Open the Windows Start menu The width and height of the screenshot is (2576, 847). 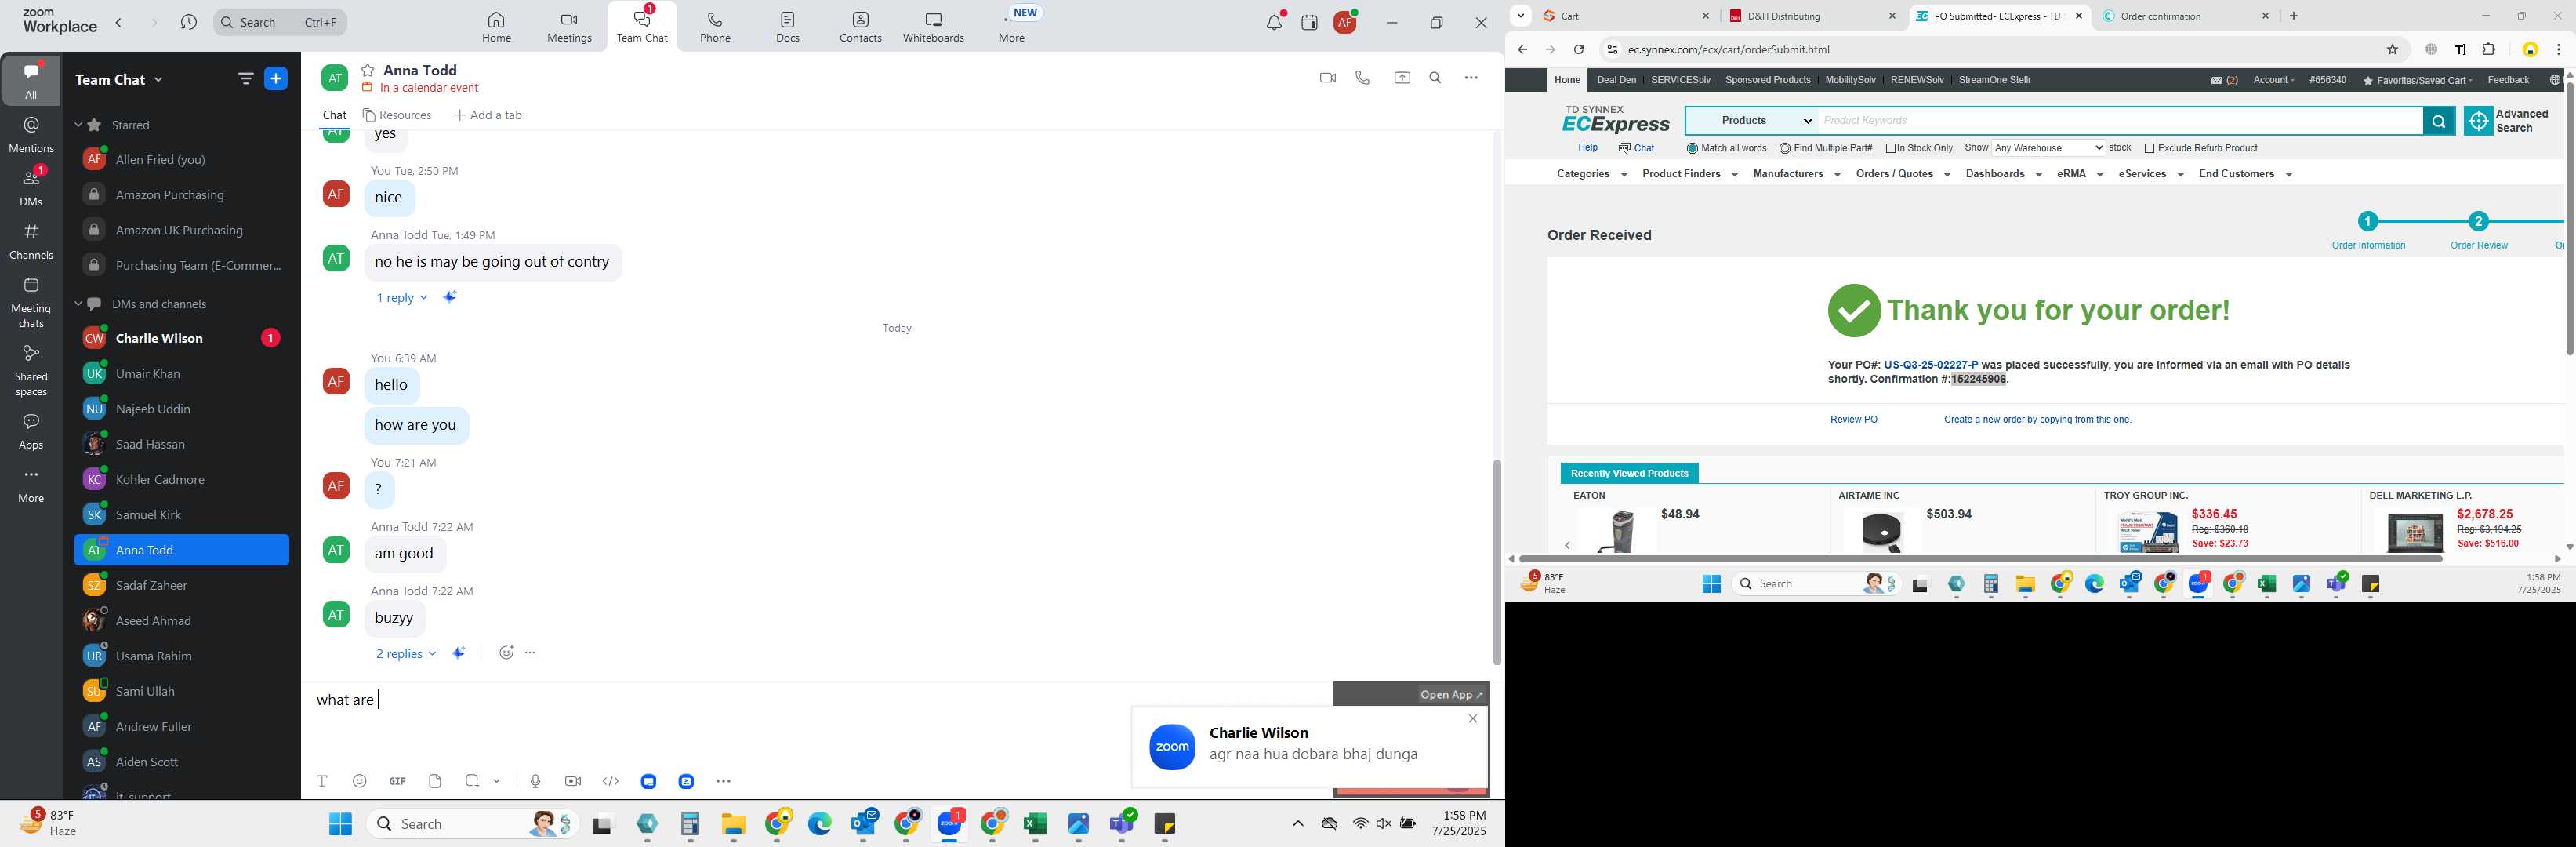pos(340,824)
